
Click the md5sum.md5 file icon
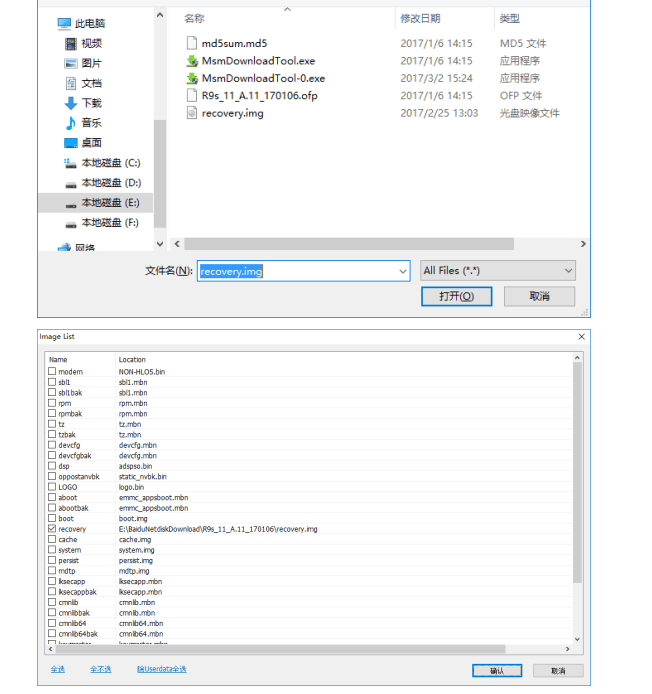pos(193,43)
